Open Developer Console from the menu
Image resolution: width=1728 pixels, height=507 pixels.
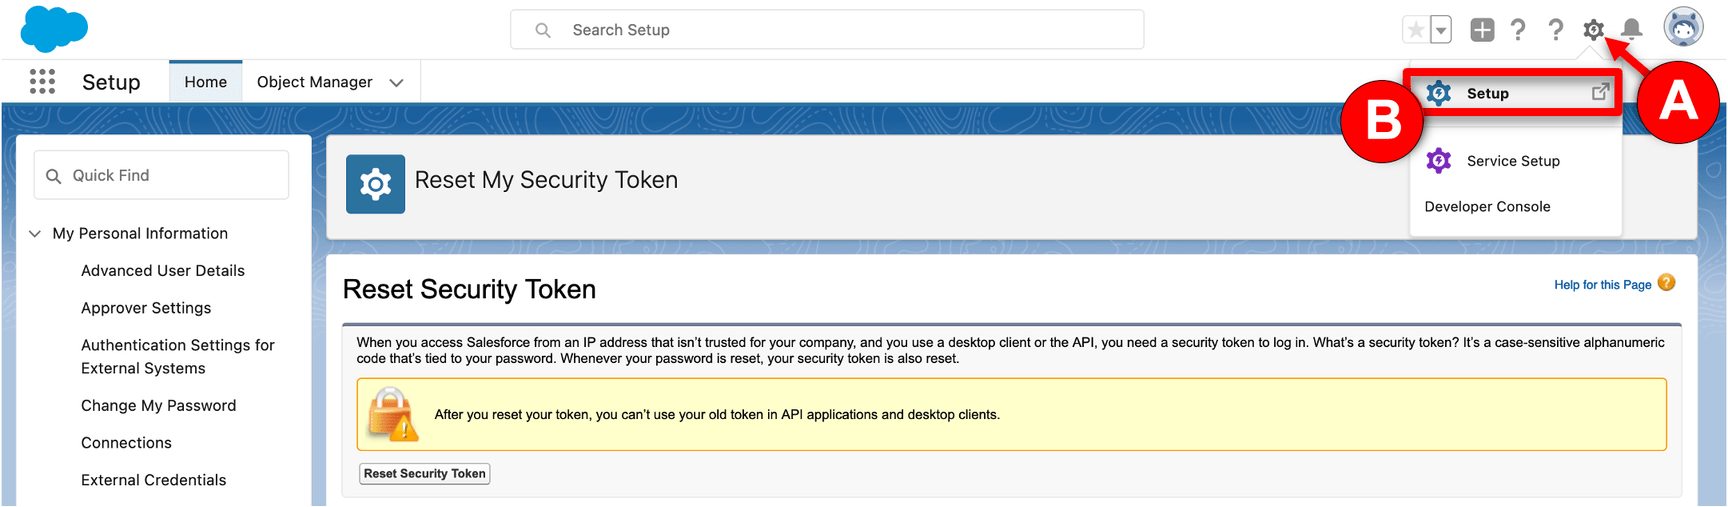1487,207
